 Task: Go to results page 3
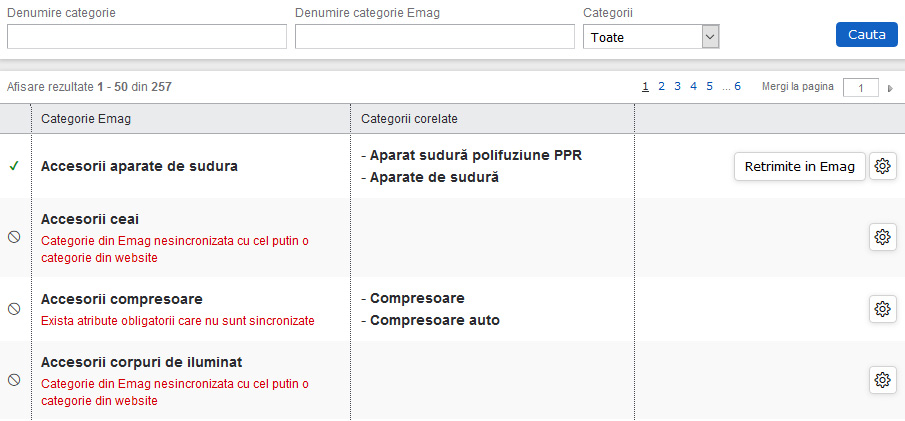(x=678, y=87)
